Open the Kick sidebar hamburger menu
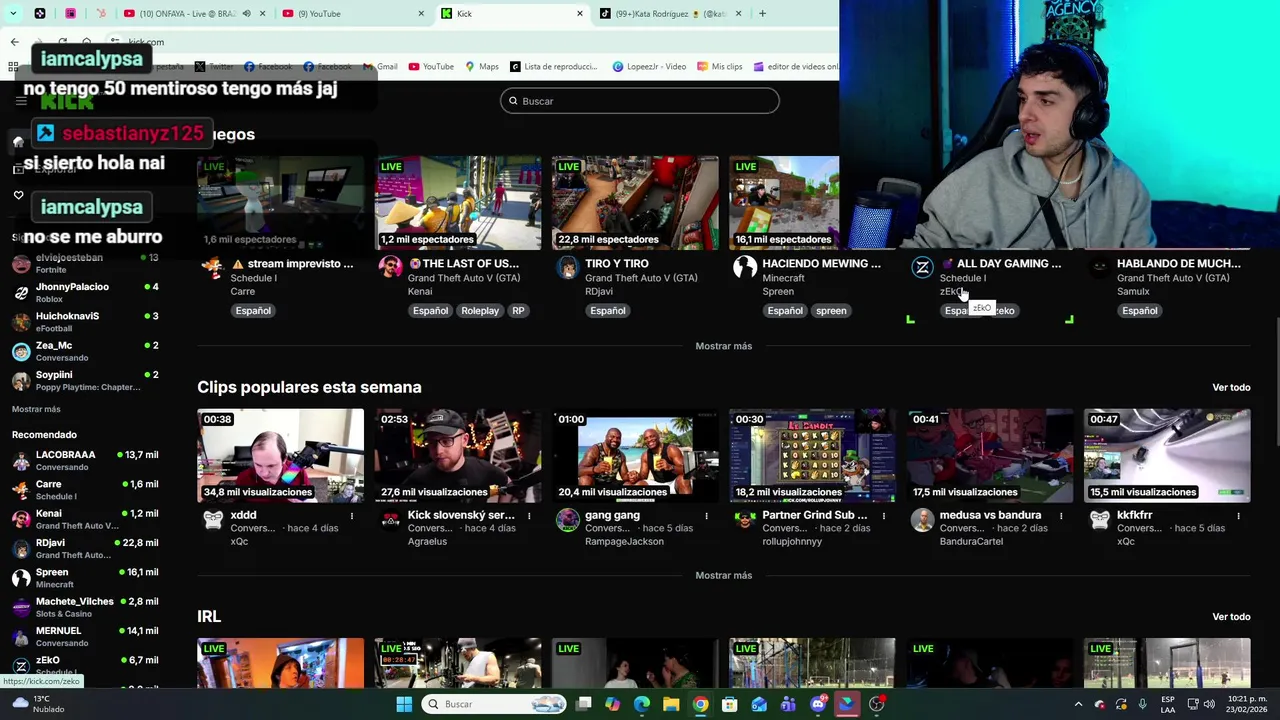Image resolution: width=1280 pixels, height=720 pixels. [x=20, y=101]
